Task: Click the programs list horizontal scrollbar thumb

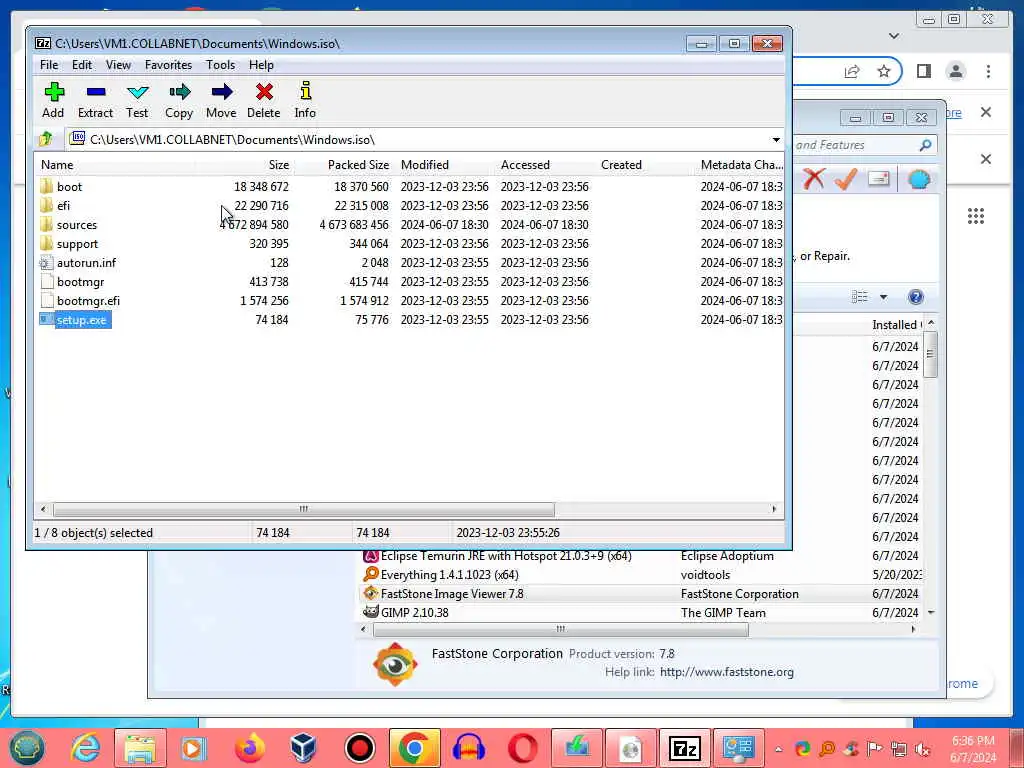Action: click(560, 630)
